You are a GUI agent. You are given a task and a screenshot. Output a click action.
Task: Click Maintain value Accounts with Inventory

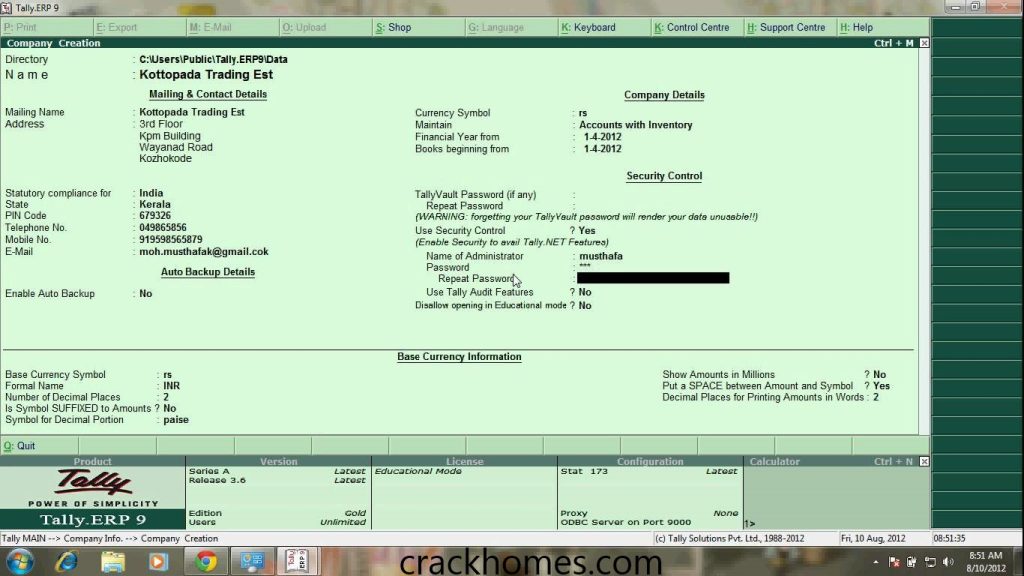click(635, 125)
